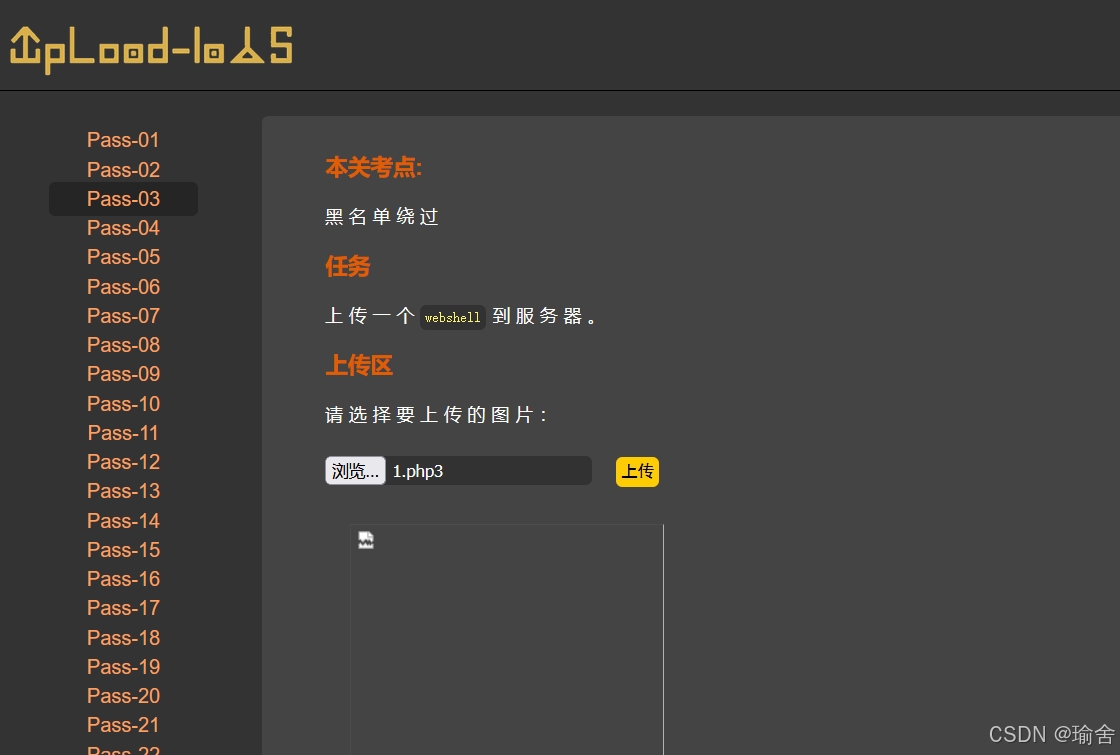Click the webshell code tag
Screen dimensions: 1120x755
pyautogui.click(x=452, y=317)
